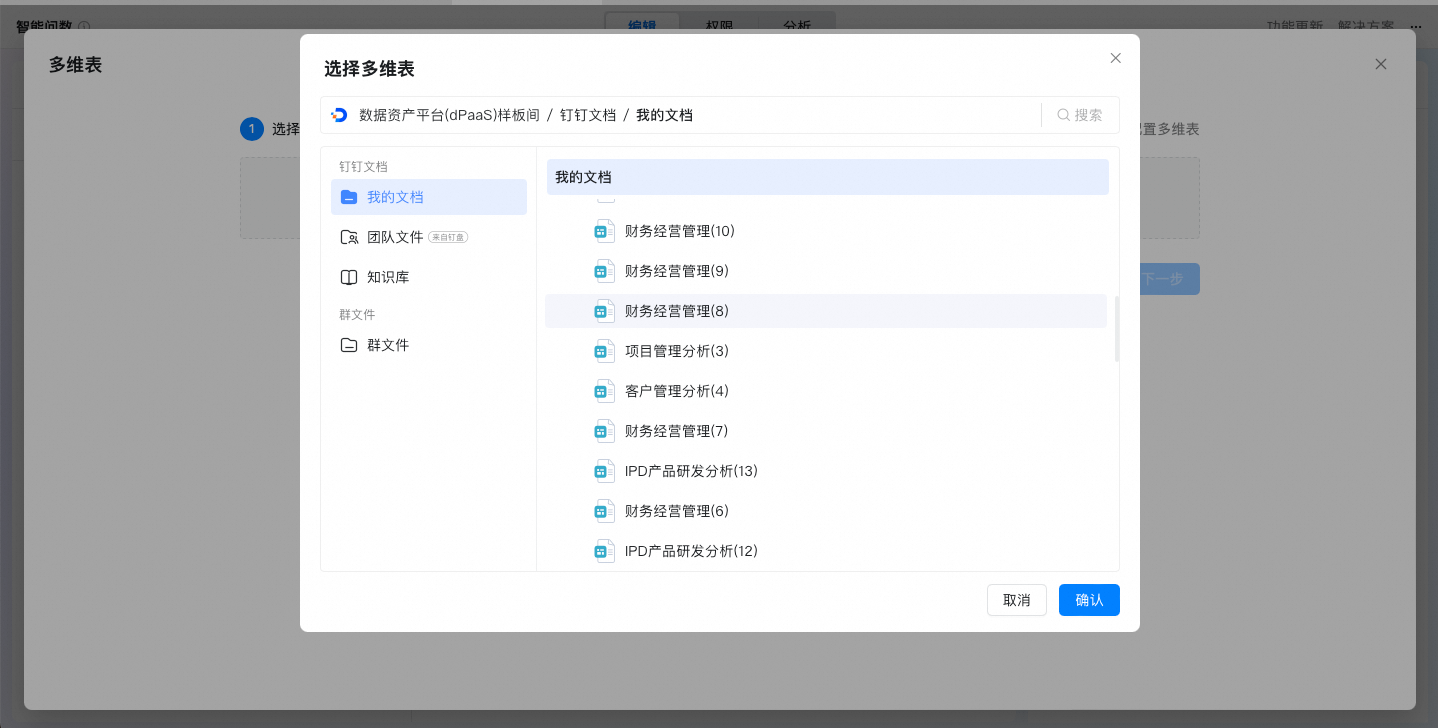Click the 我的文档 header above the file list

(828, 177)
